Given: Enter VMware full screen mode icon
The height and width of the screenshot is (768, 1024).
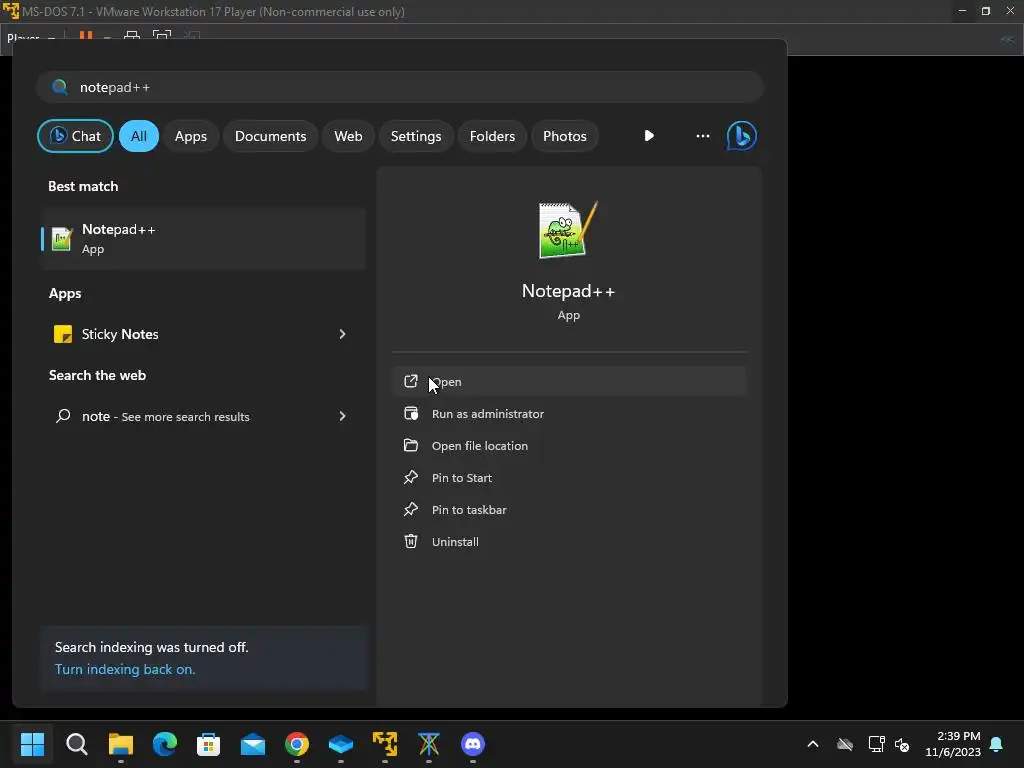Looking at the screenshot, I should [x=161, y=35].
